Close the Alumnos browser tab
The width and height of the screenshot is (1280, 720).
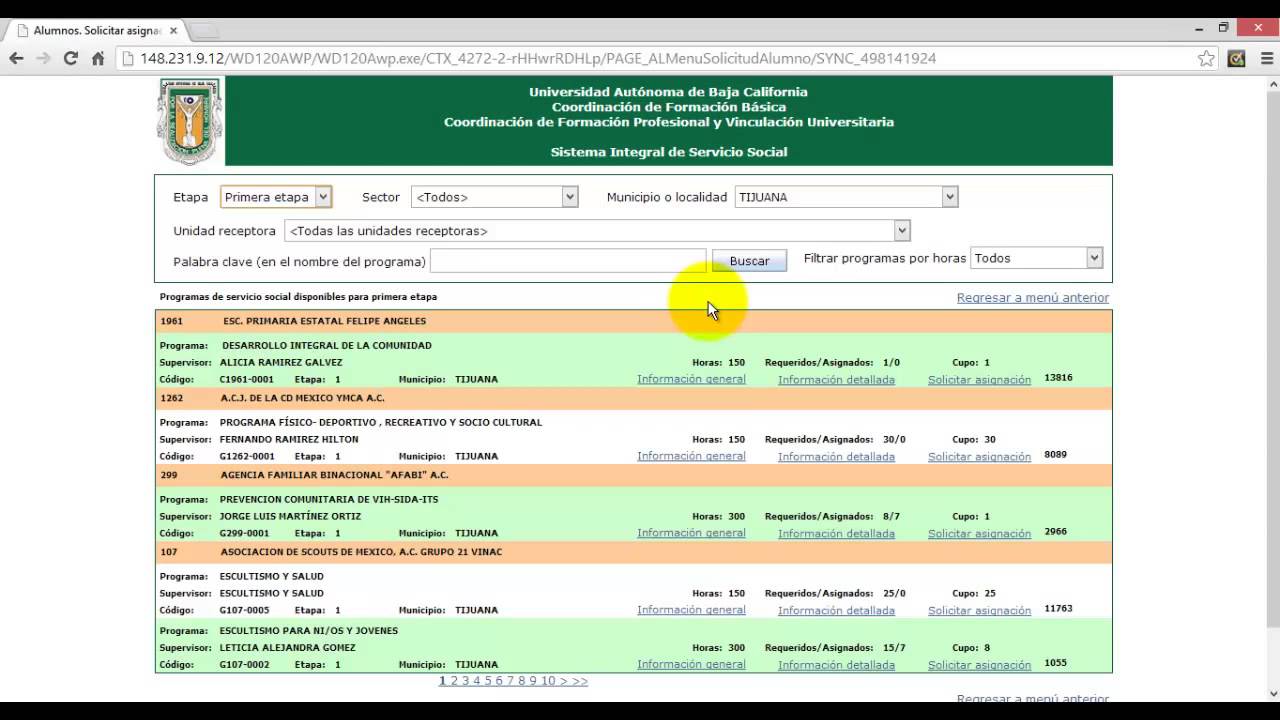point(173,30)
